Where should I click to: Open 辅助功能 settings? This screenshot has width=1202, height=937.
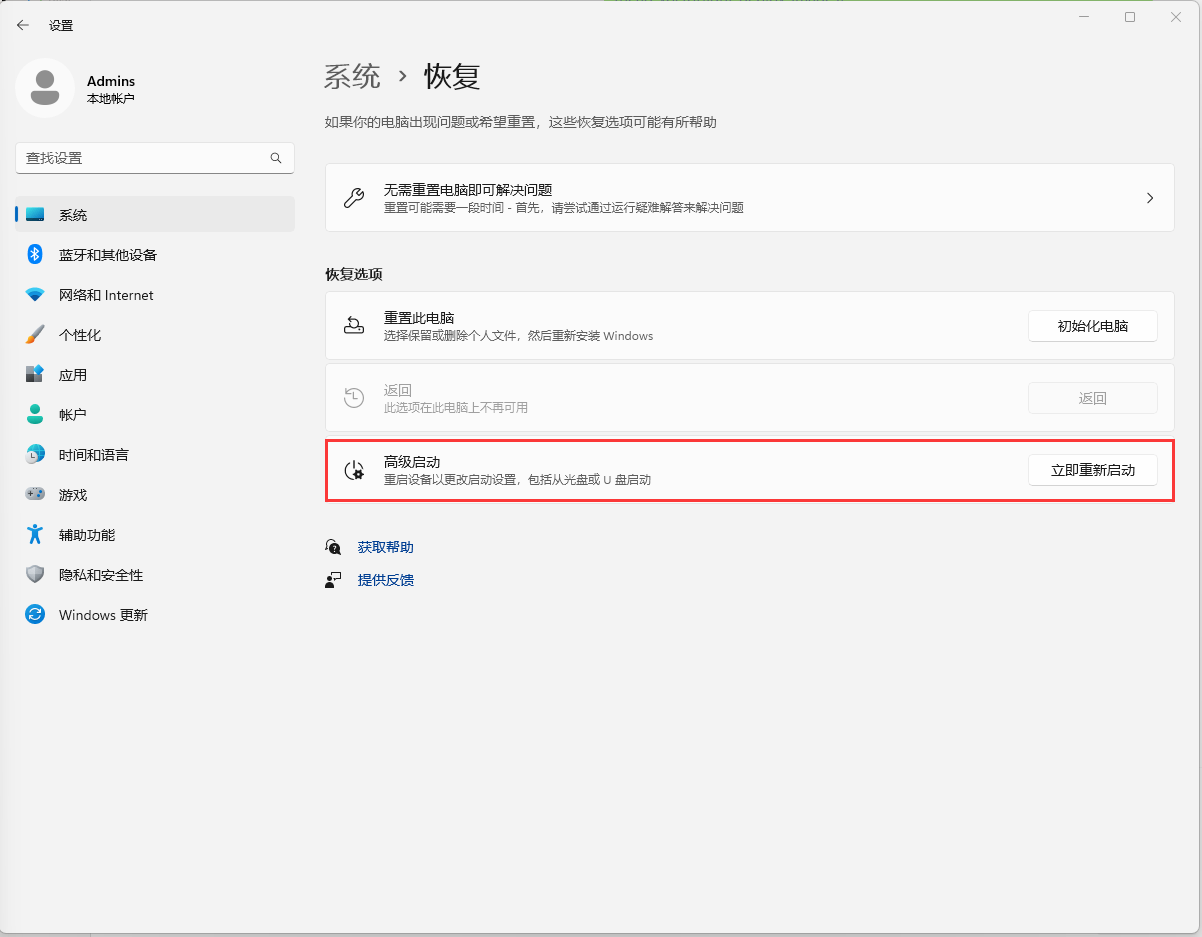pos(155,535)
